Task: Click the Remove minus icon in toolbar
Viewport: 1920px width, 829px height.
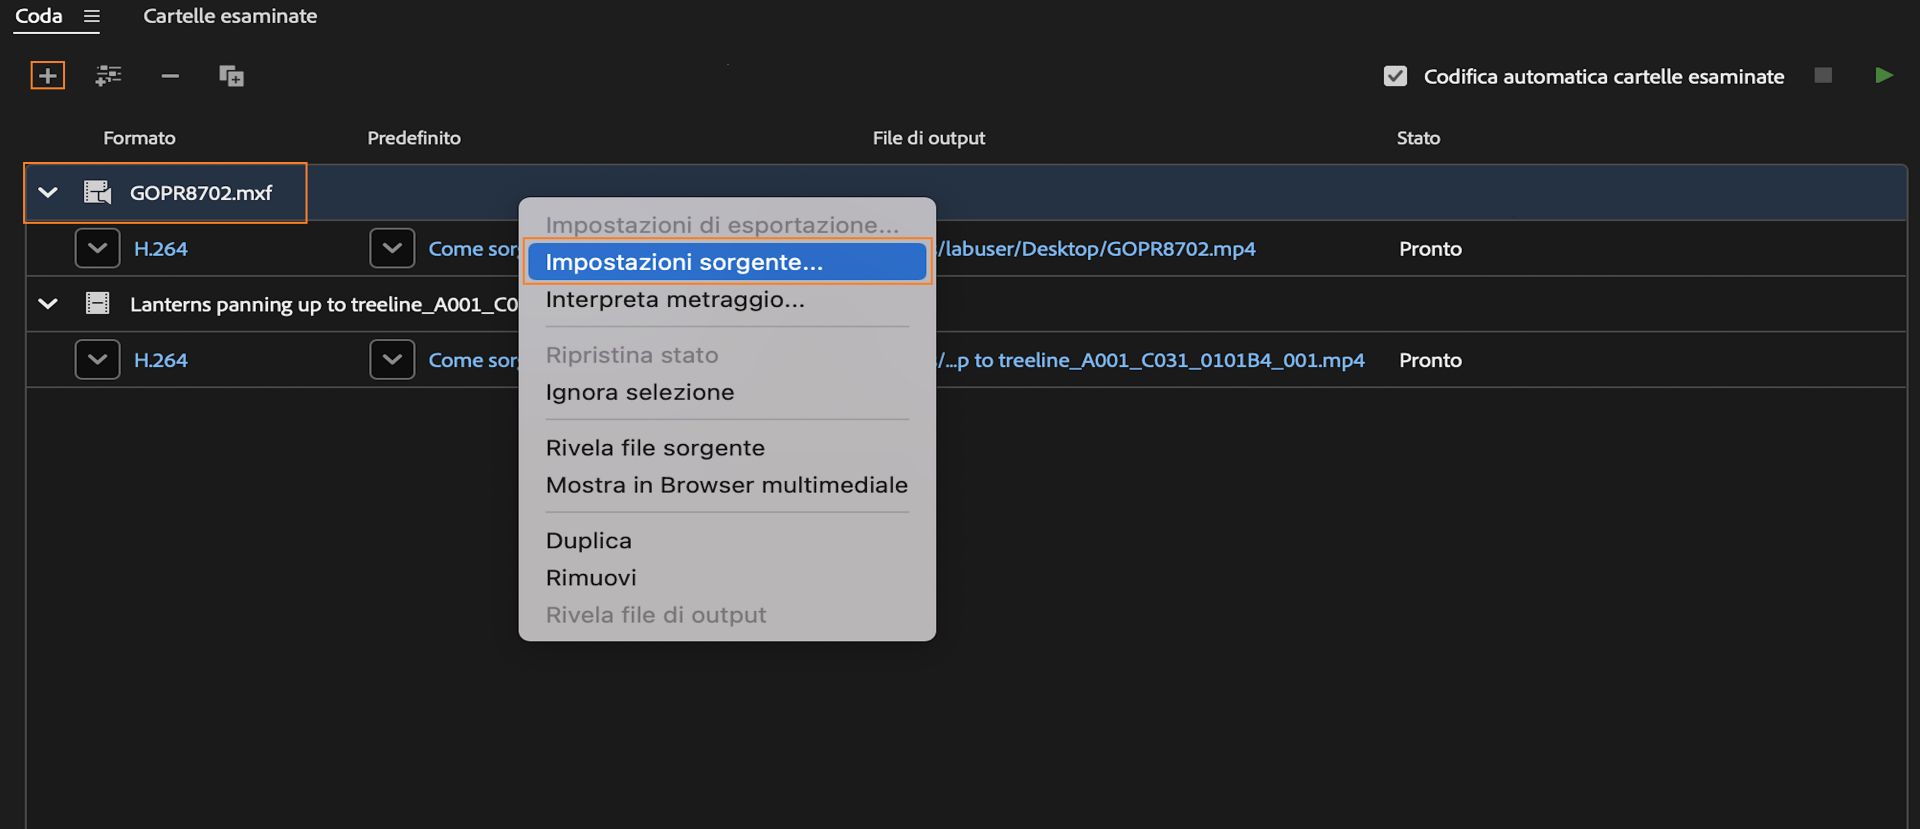Action: (170, 76)
